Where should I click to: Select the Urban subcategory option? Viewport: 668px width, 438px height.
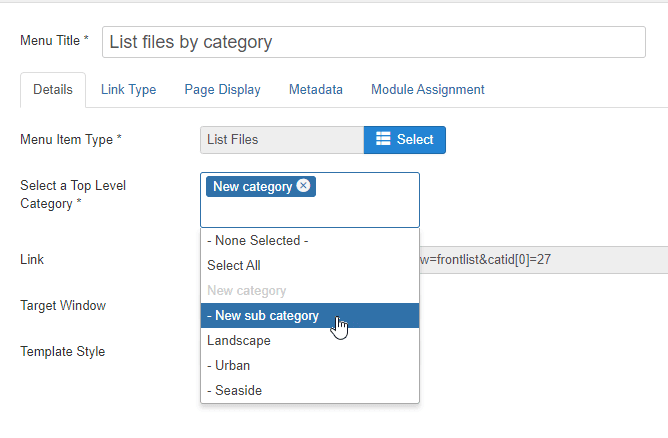click(x=229, y=366)
